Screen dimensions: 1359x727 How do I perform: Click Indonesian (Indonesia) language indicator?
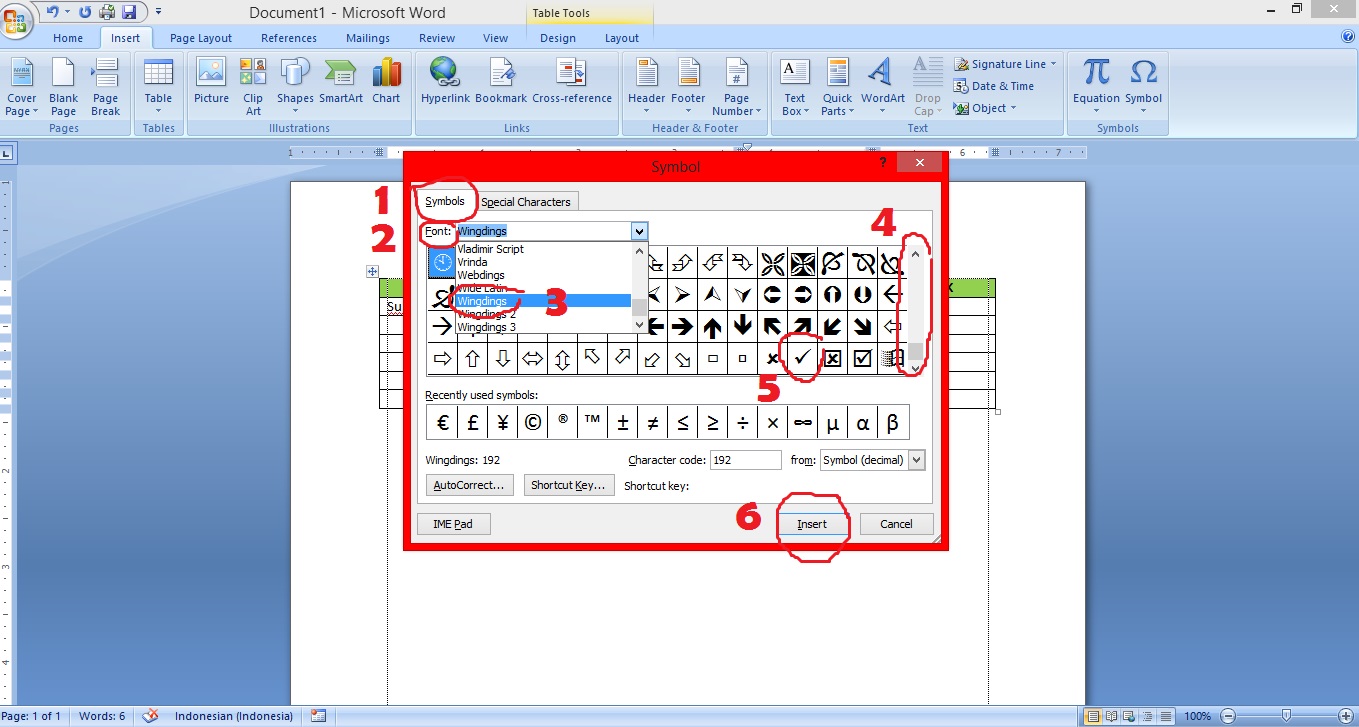(x=233, y=716)
